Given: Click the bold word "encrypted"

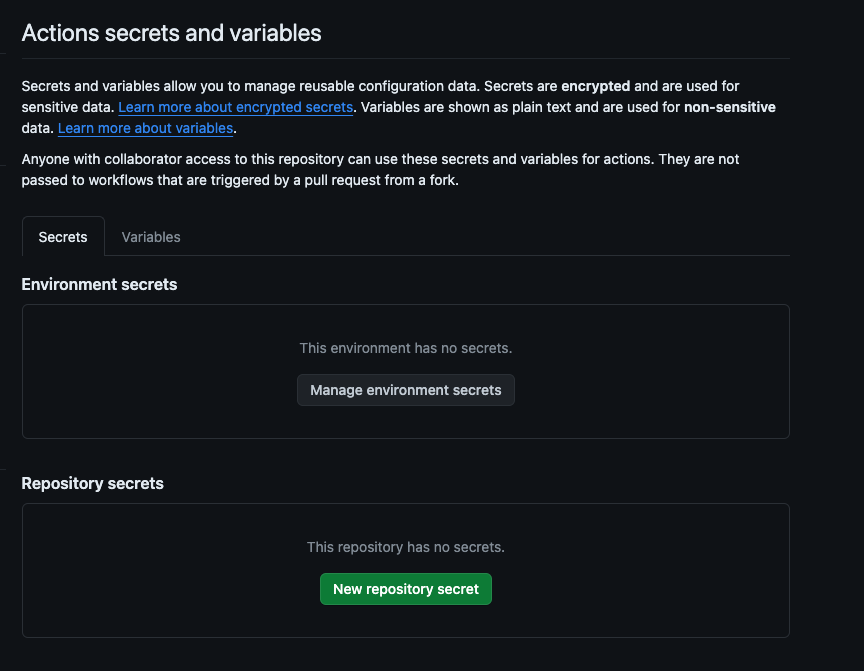Looking at the screenshot, I should coord(595,86).
